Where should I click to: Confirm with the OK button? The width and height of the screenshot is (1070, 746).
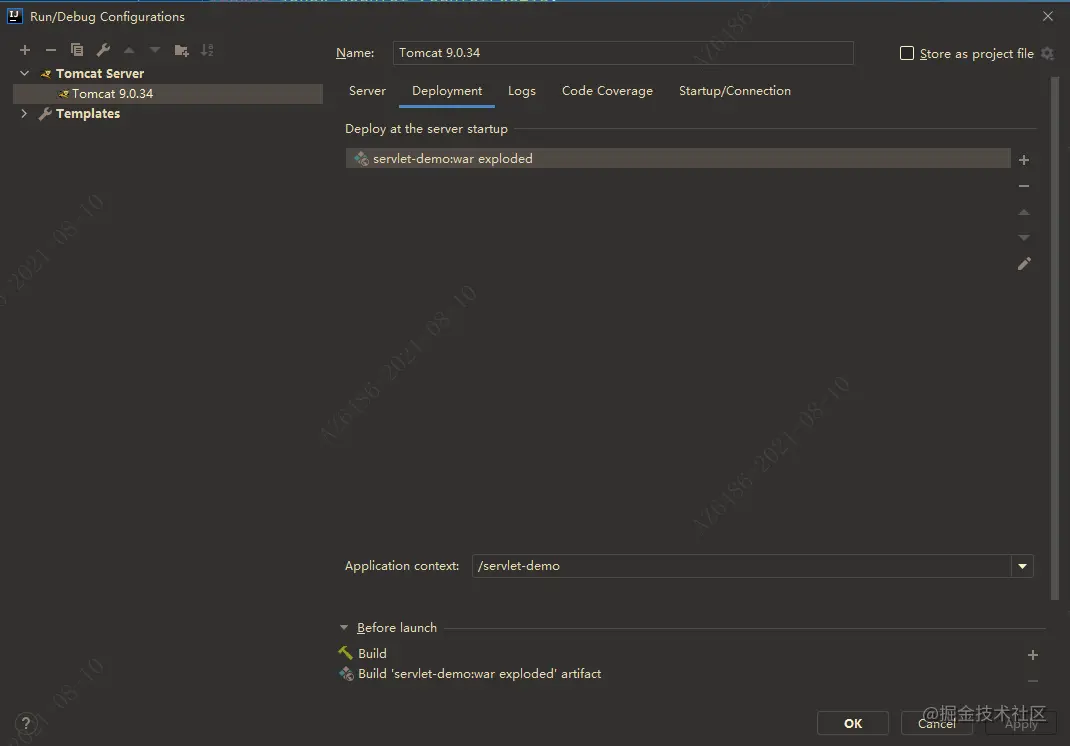853,723
